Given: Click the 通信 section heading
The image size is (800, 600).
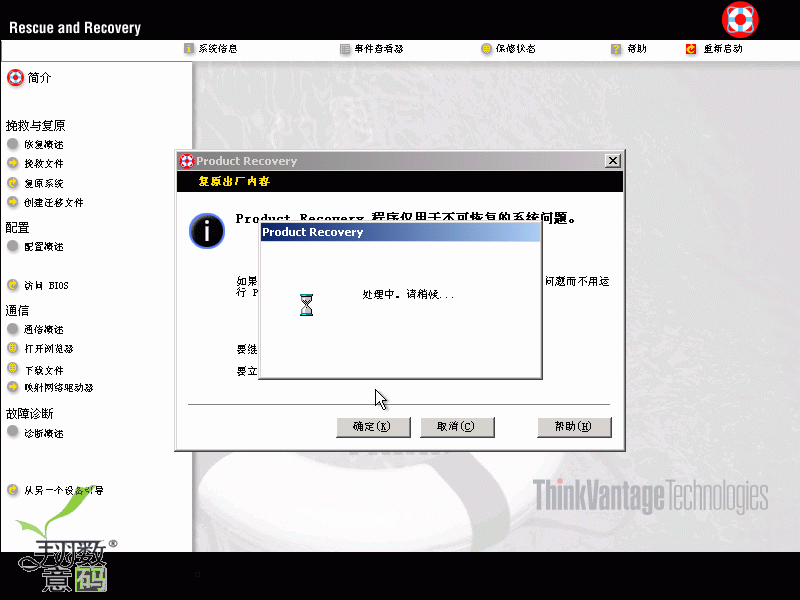Looking at the screenshot, I should (17, 310).
